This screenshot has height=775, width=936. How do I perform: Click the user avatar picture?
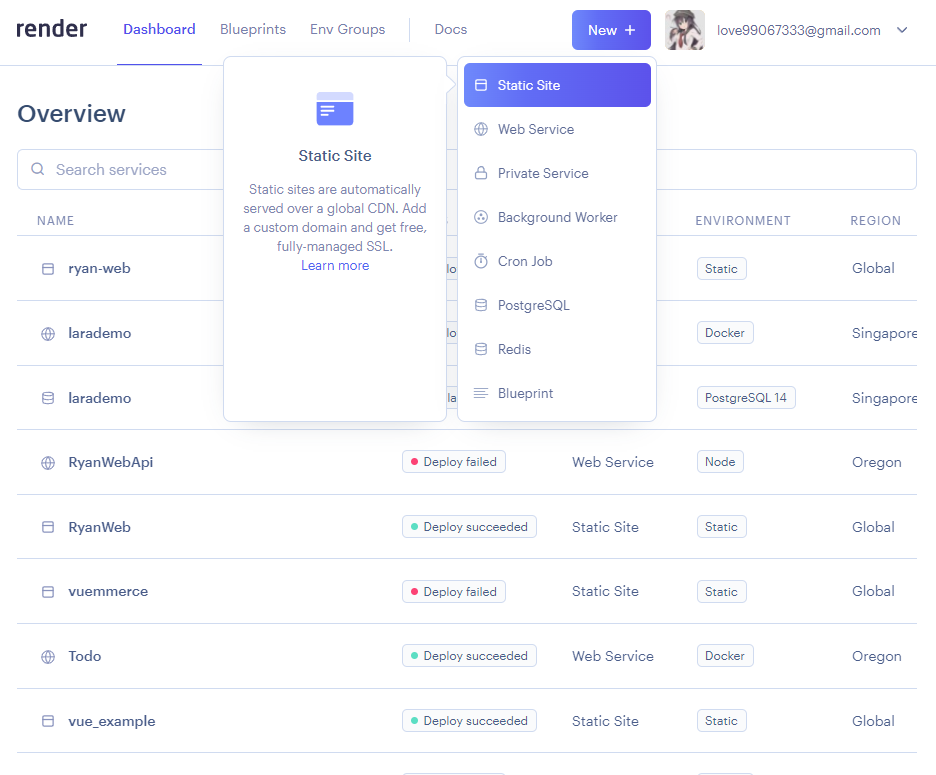685,30
